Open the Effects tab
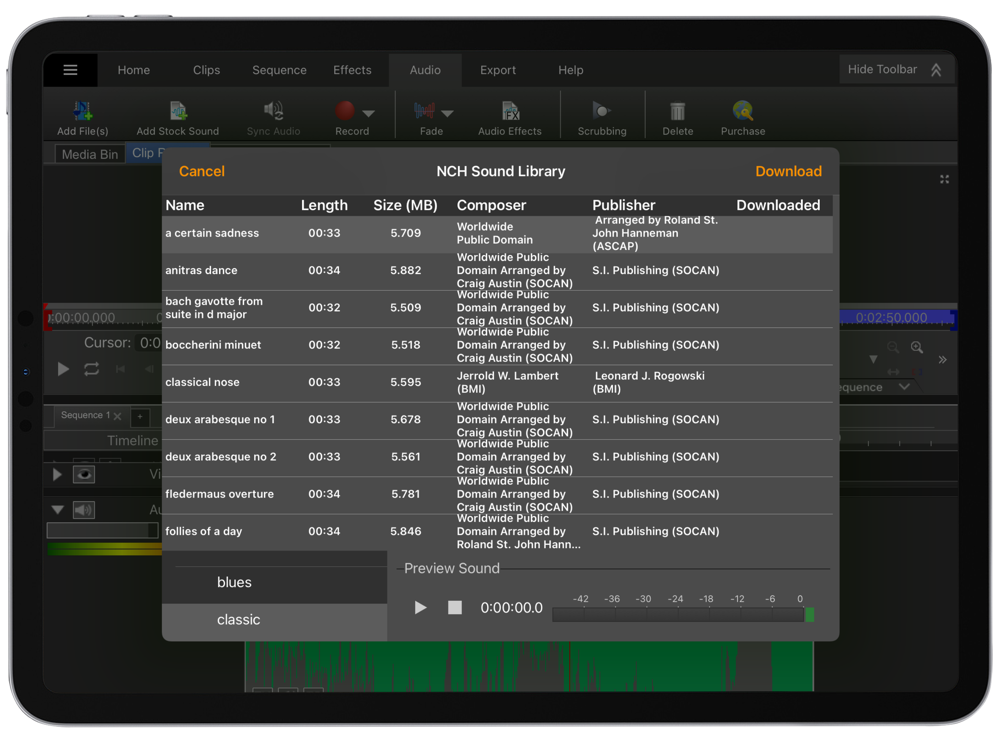Viewport: 1000px width, 750px height. click(x=352, y=70)
